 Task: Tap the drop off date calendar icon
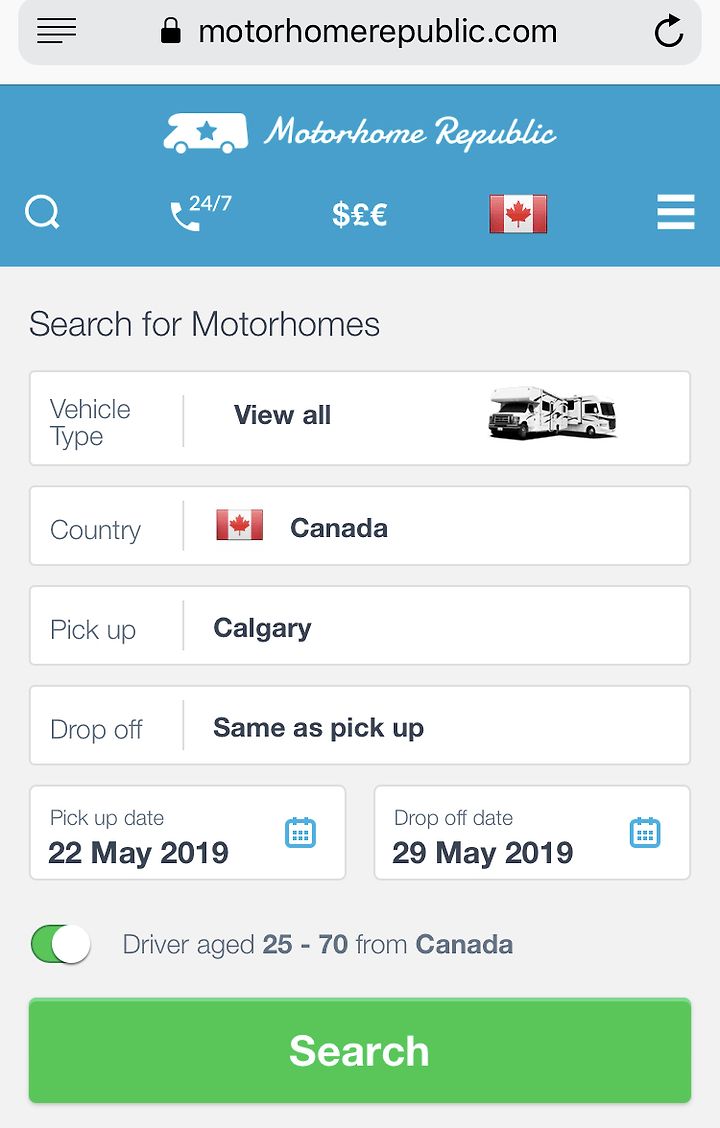coord(645,832)
